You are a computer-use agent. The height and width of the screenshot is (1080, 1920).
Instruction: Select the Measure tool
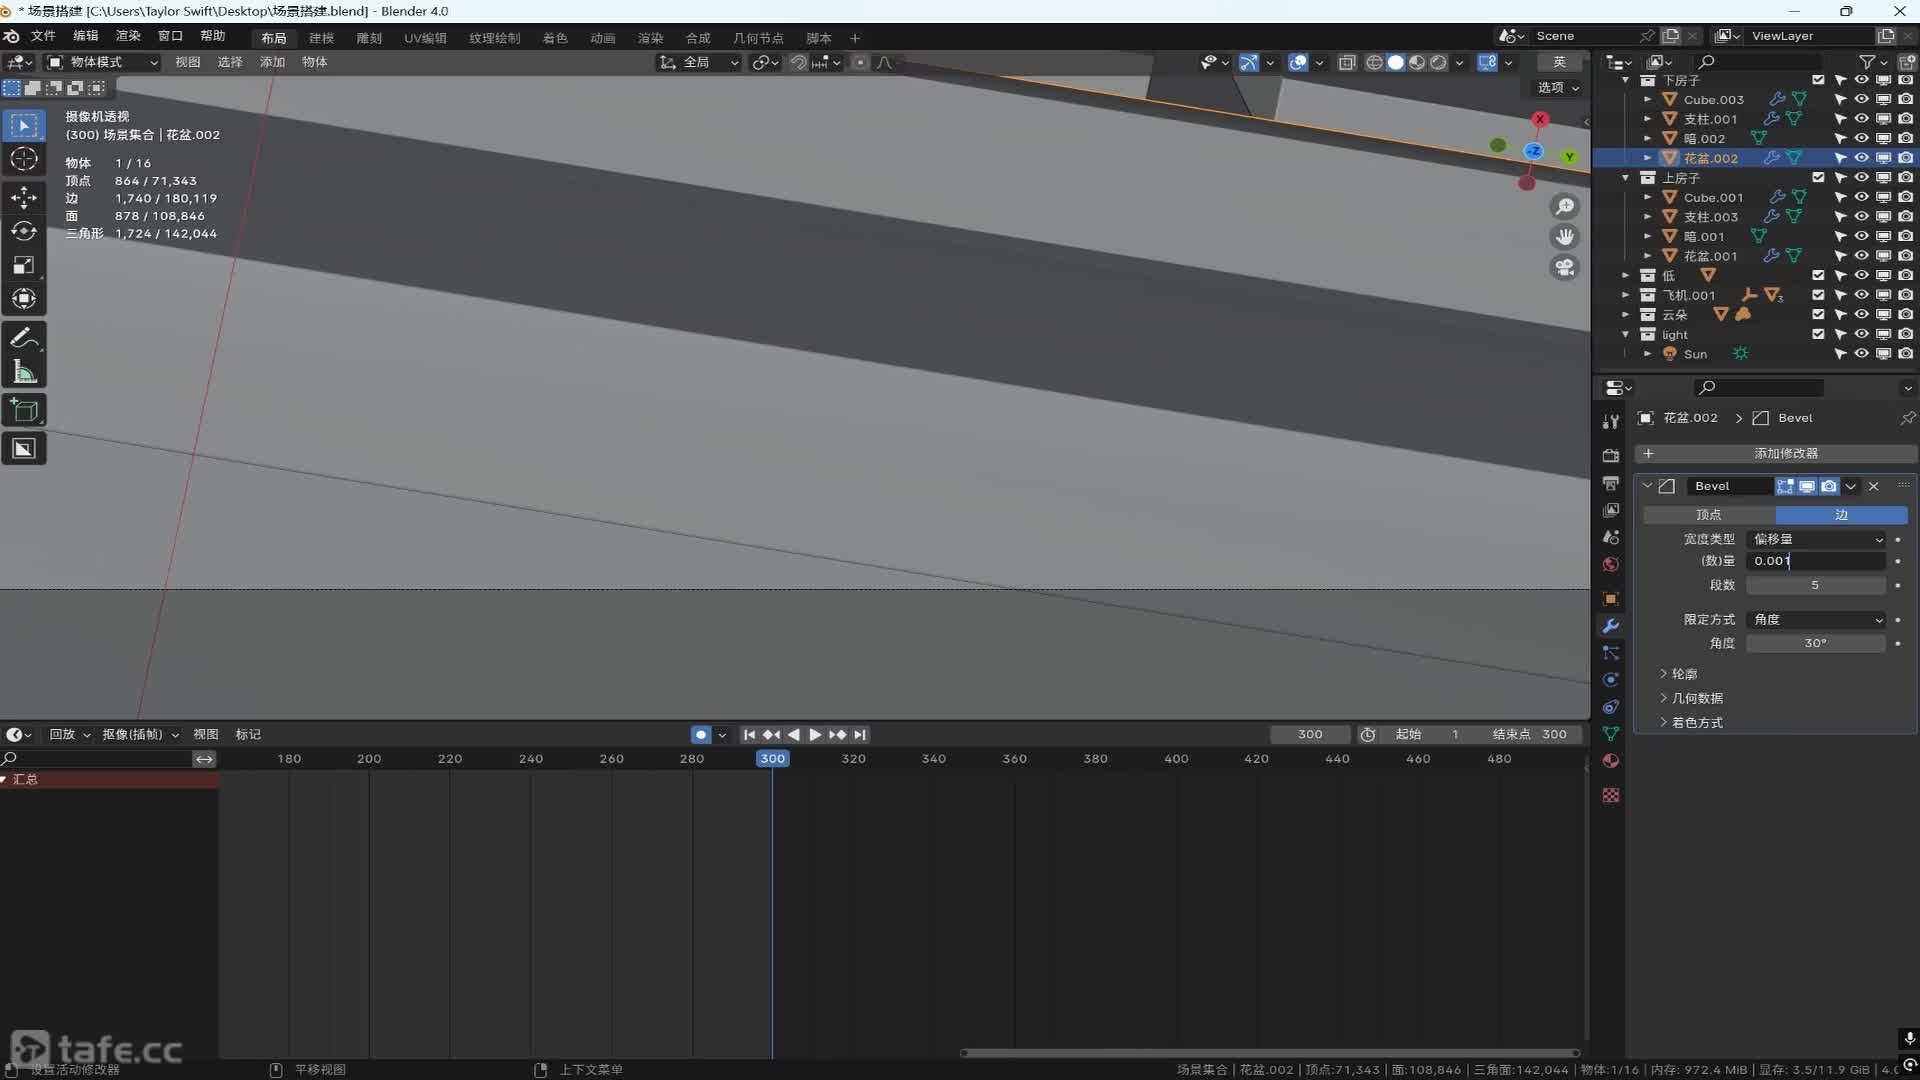tap(24, 373)
